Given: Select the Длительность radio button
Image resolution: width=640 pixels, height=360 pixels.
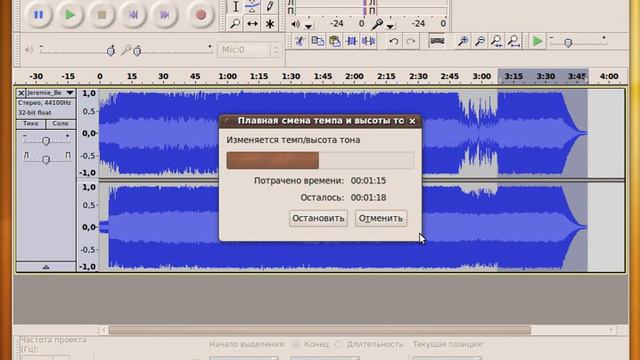Looking at the screenshot, I should 338,344.
